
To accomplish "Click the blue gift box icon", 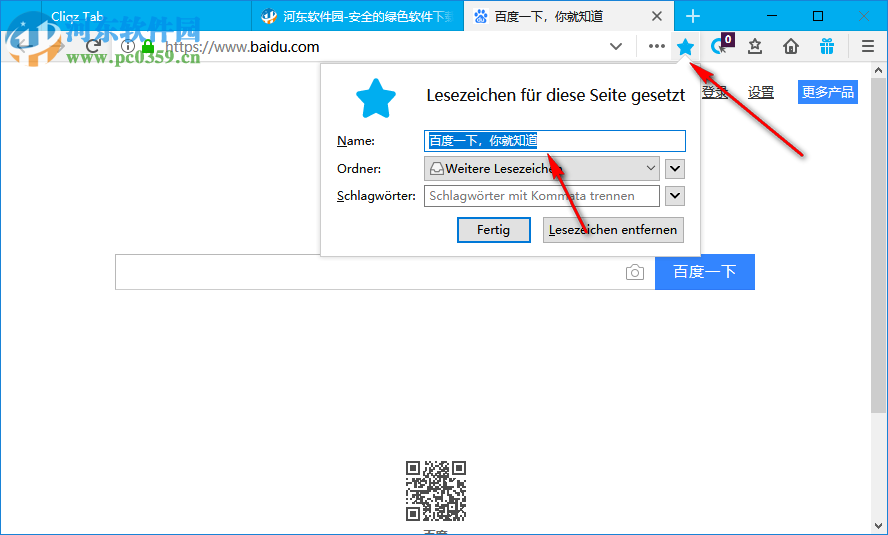I will coord(827,46).
